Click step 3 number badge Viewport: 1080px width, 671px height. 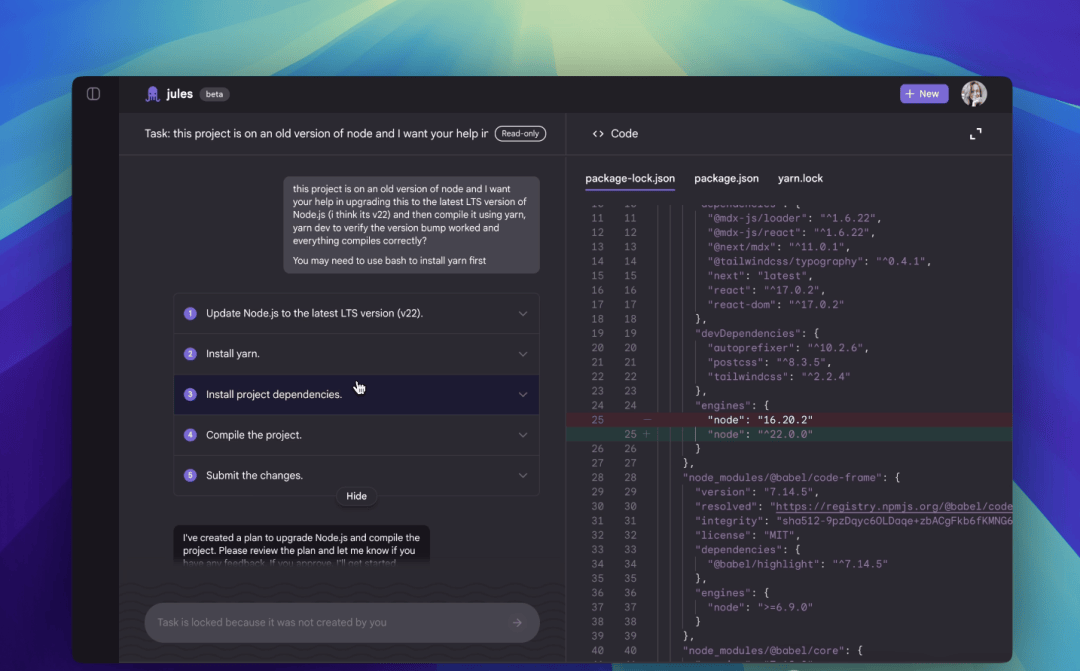[190, 395]
